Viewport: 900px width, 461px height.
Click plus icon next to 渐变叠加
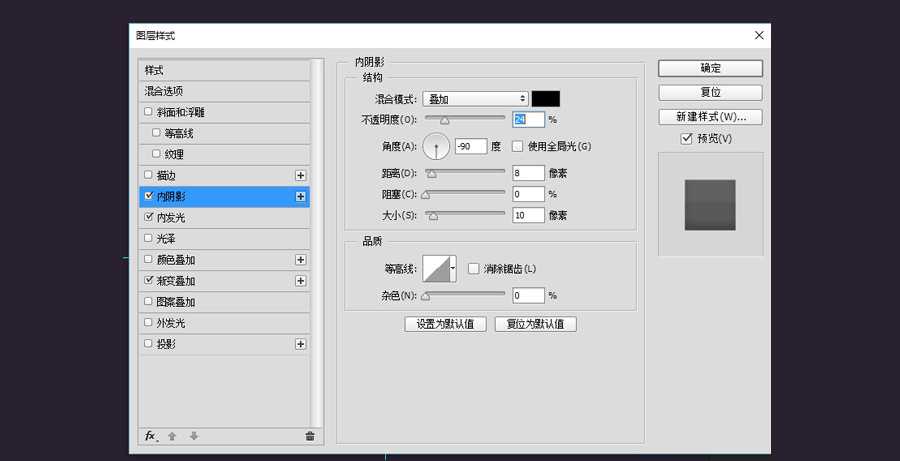pyautogui.click(x=300, y=281)
